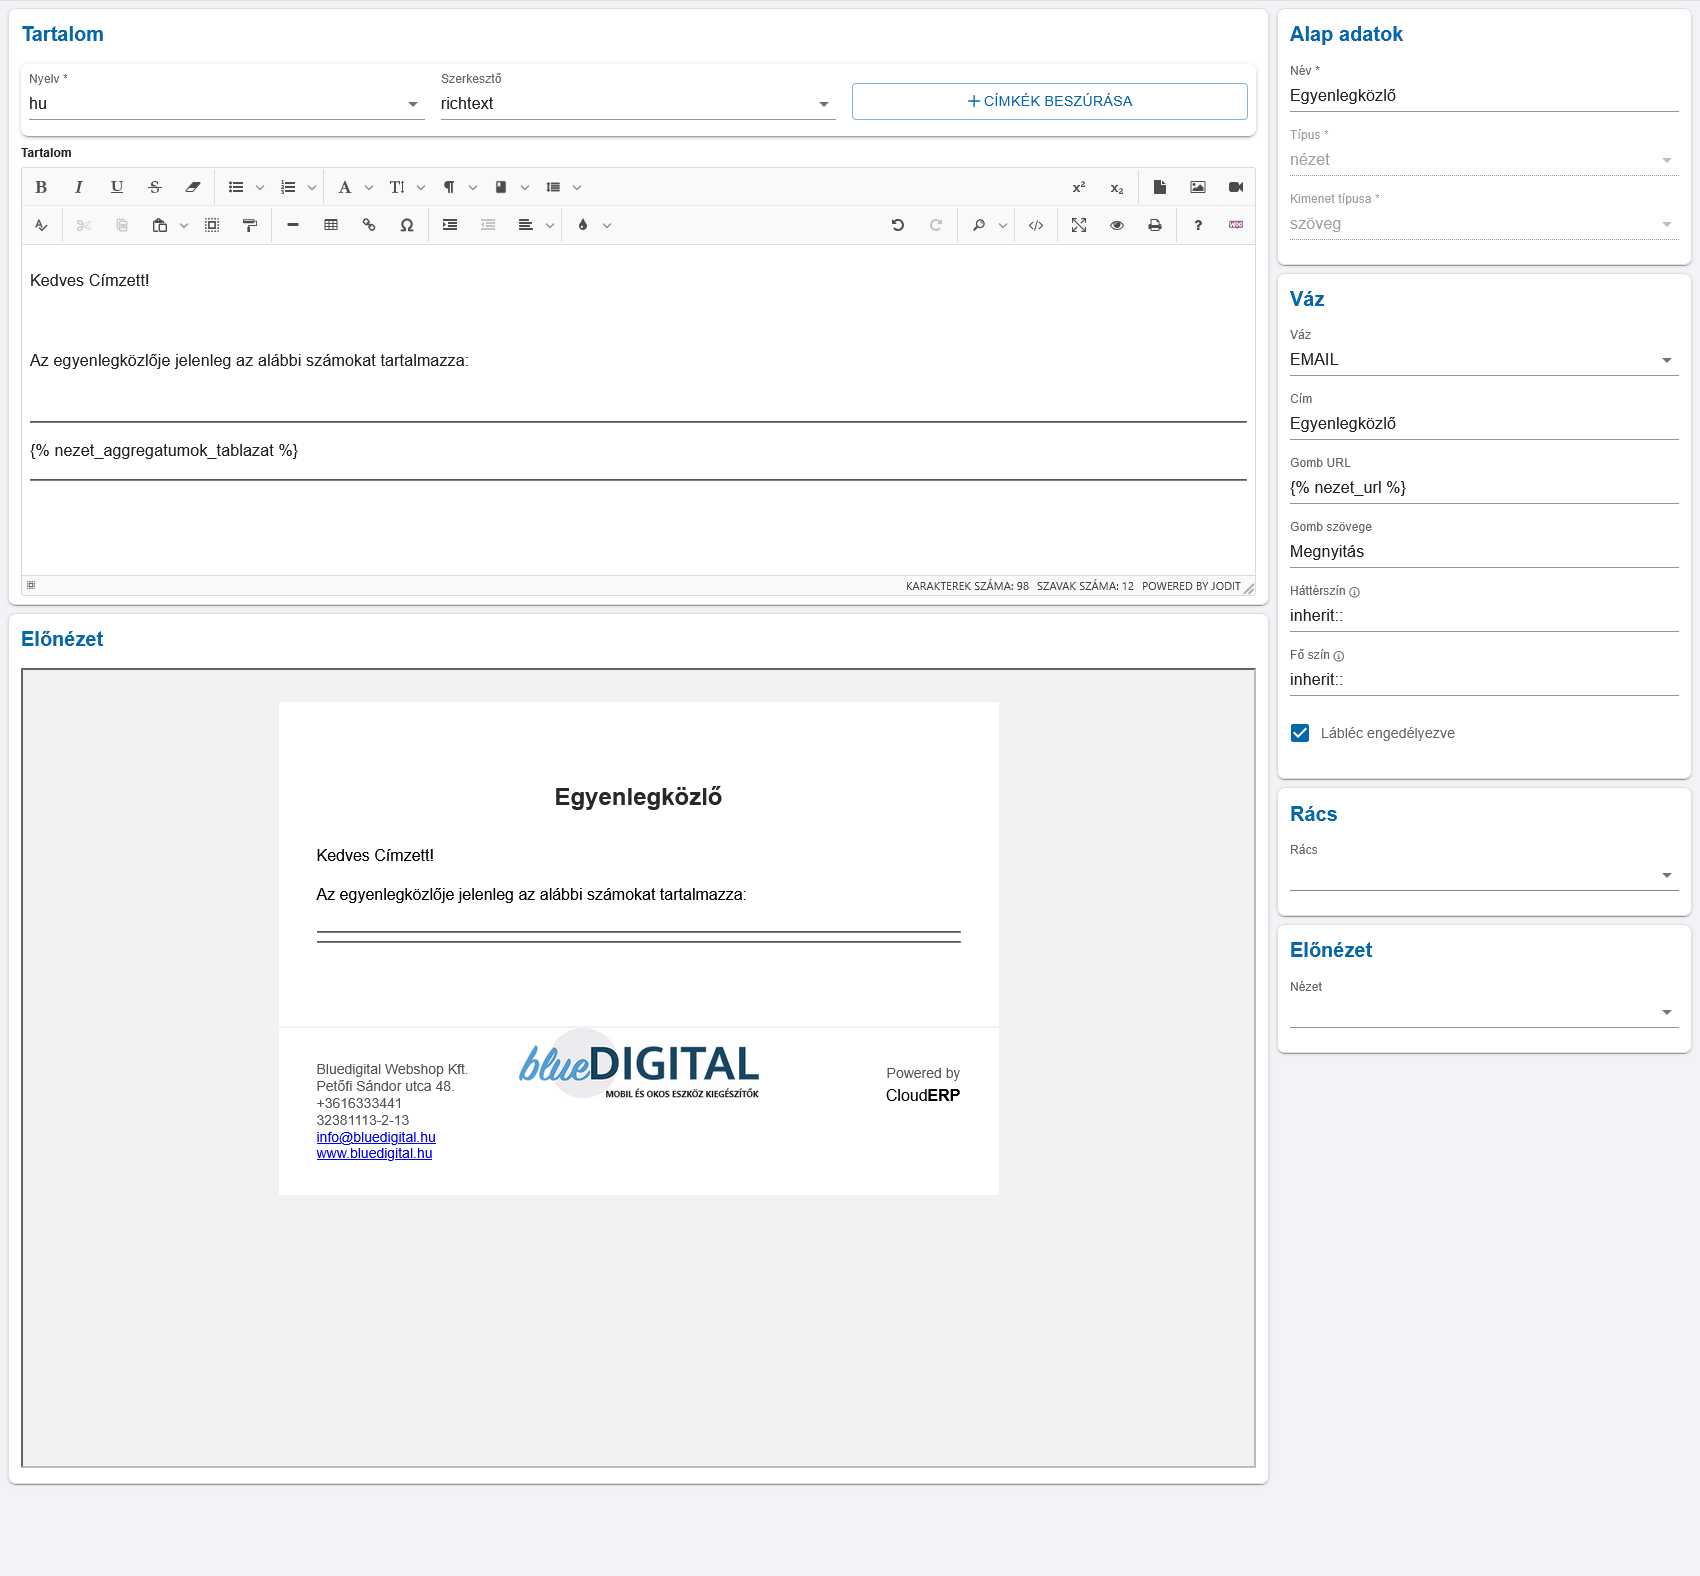
Task: Click the subscript x₂ button
Action: pos(1117,187)
